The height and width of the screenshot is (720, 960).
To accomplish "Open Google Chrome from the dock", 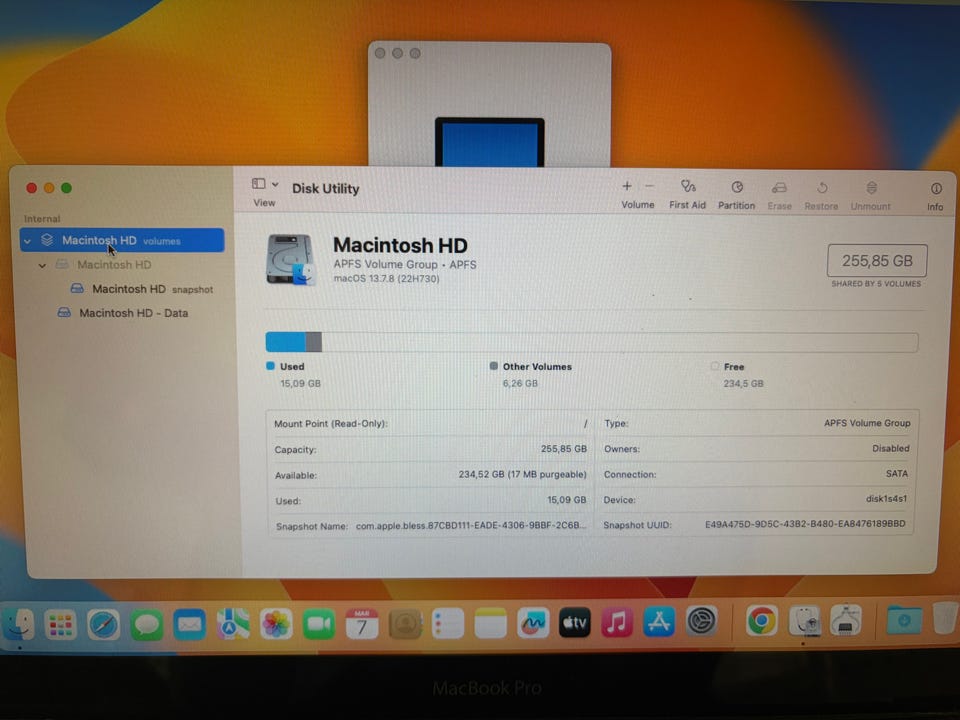I will tap(762, 622).
